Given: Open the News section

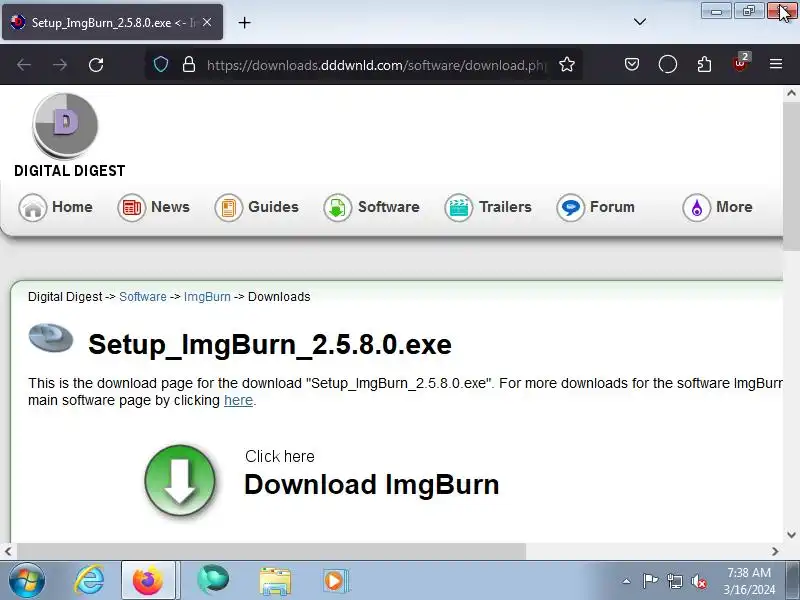Looking at the screenshot, I should point(154,208).
